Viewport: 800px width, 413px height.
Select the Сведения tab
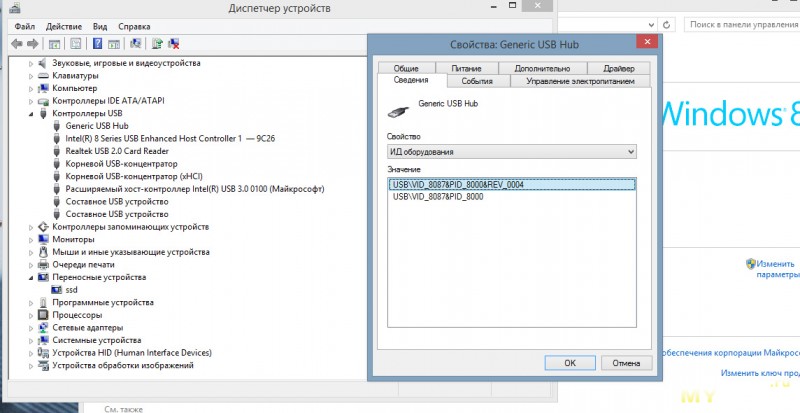click(411, 80)
